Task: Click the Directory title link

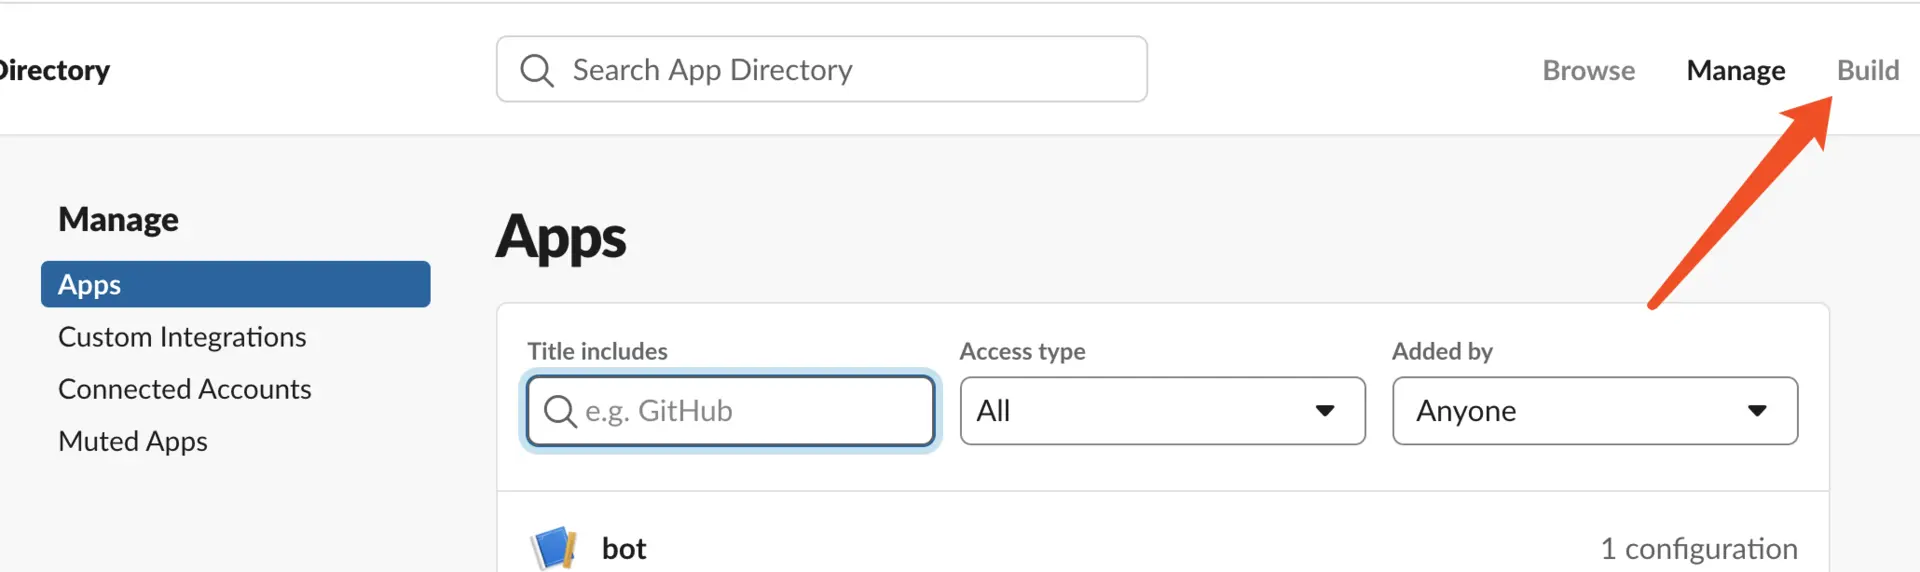Action: pos(55,71)
